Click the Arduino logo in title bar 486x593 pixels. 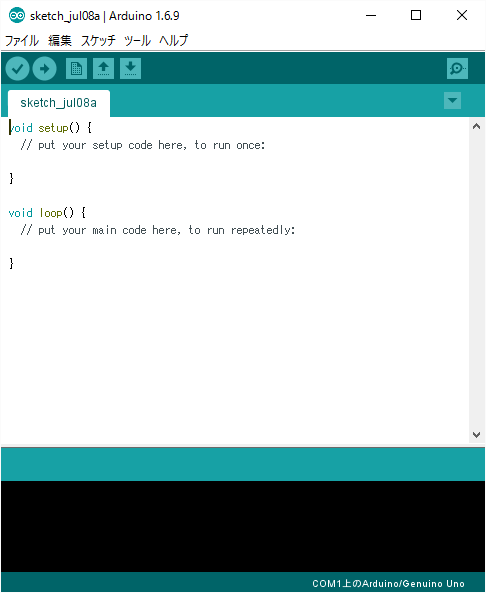point(17,16)
